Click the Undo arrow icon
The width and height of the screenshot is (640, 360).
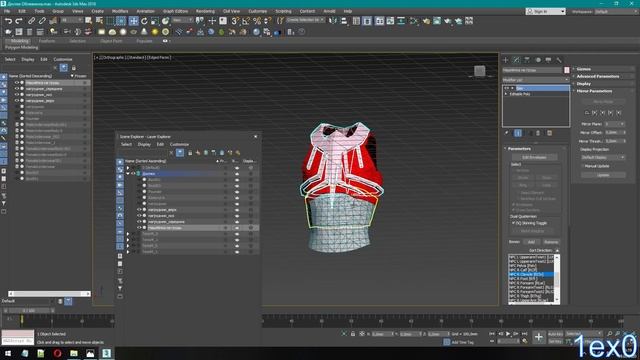(x=8, y=21)
